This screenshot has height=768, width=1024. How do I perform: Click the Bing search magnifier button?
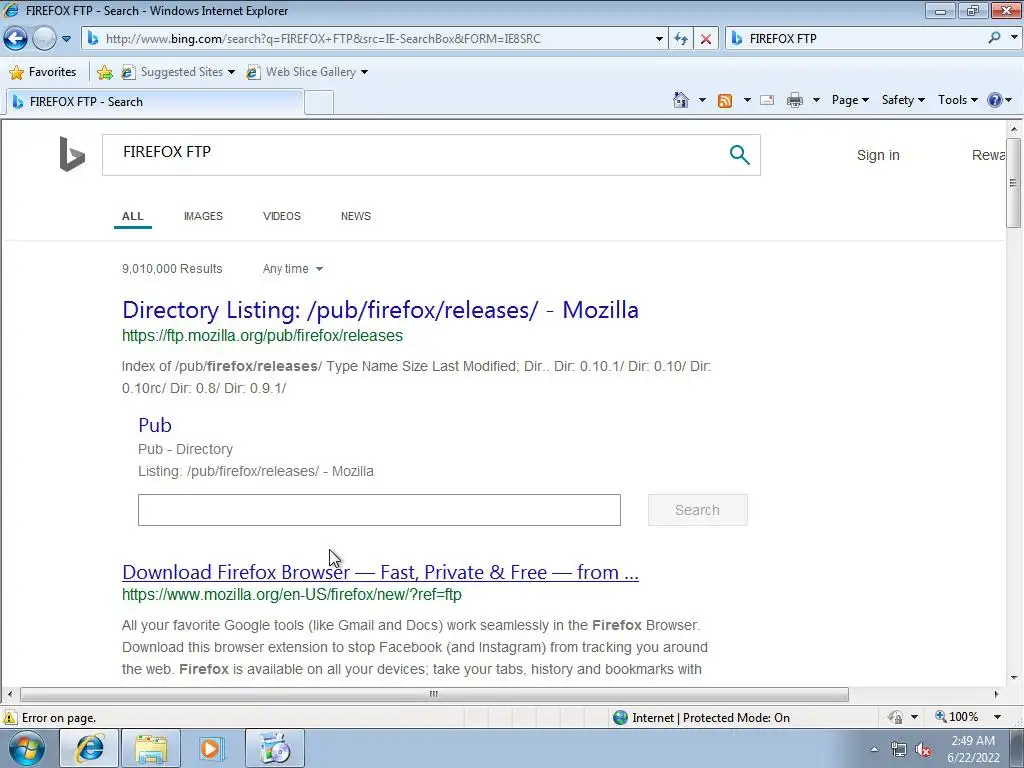[739, 155]
